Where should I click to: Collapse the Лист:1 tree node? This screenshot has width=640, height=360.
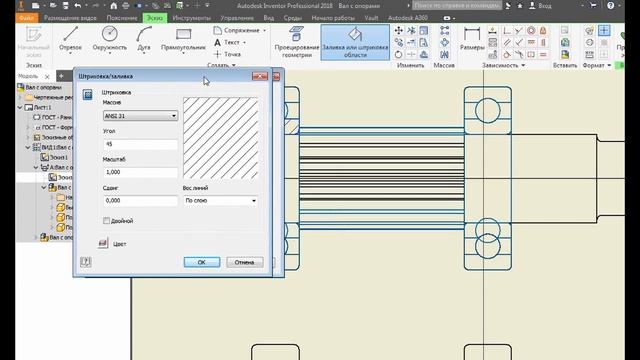(x=20, y=107)
